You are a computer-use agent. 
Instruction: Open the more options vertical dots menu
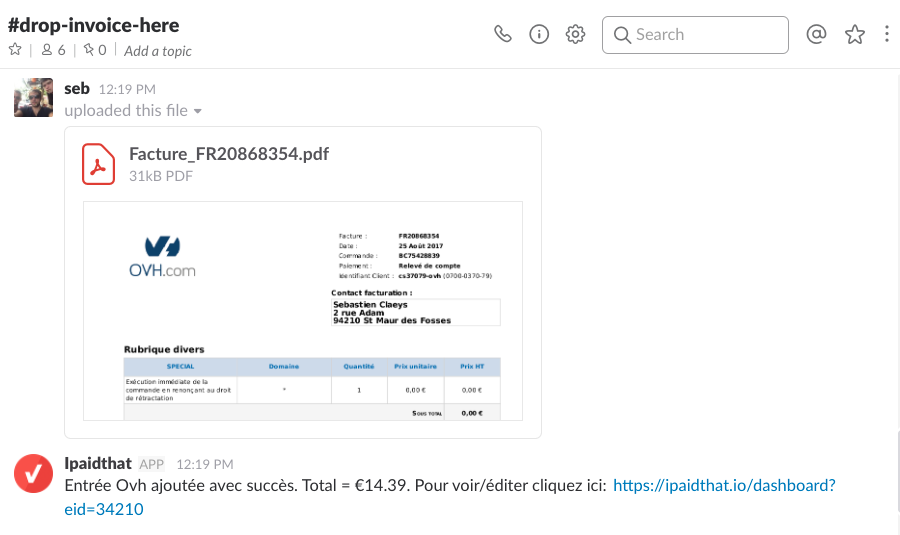tap(886, 34)
